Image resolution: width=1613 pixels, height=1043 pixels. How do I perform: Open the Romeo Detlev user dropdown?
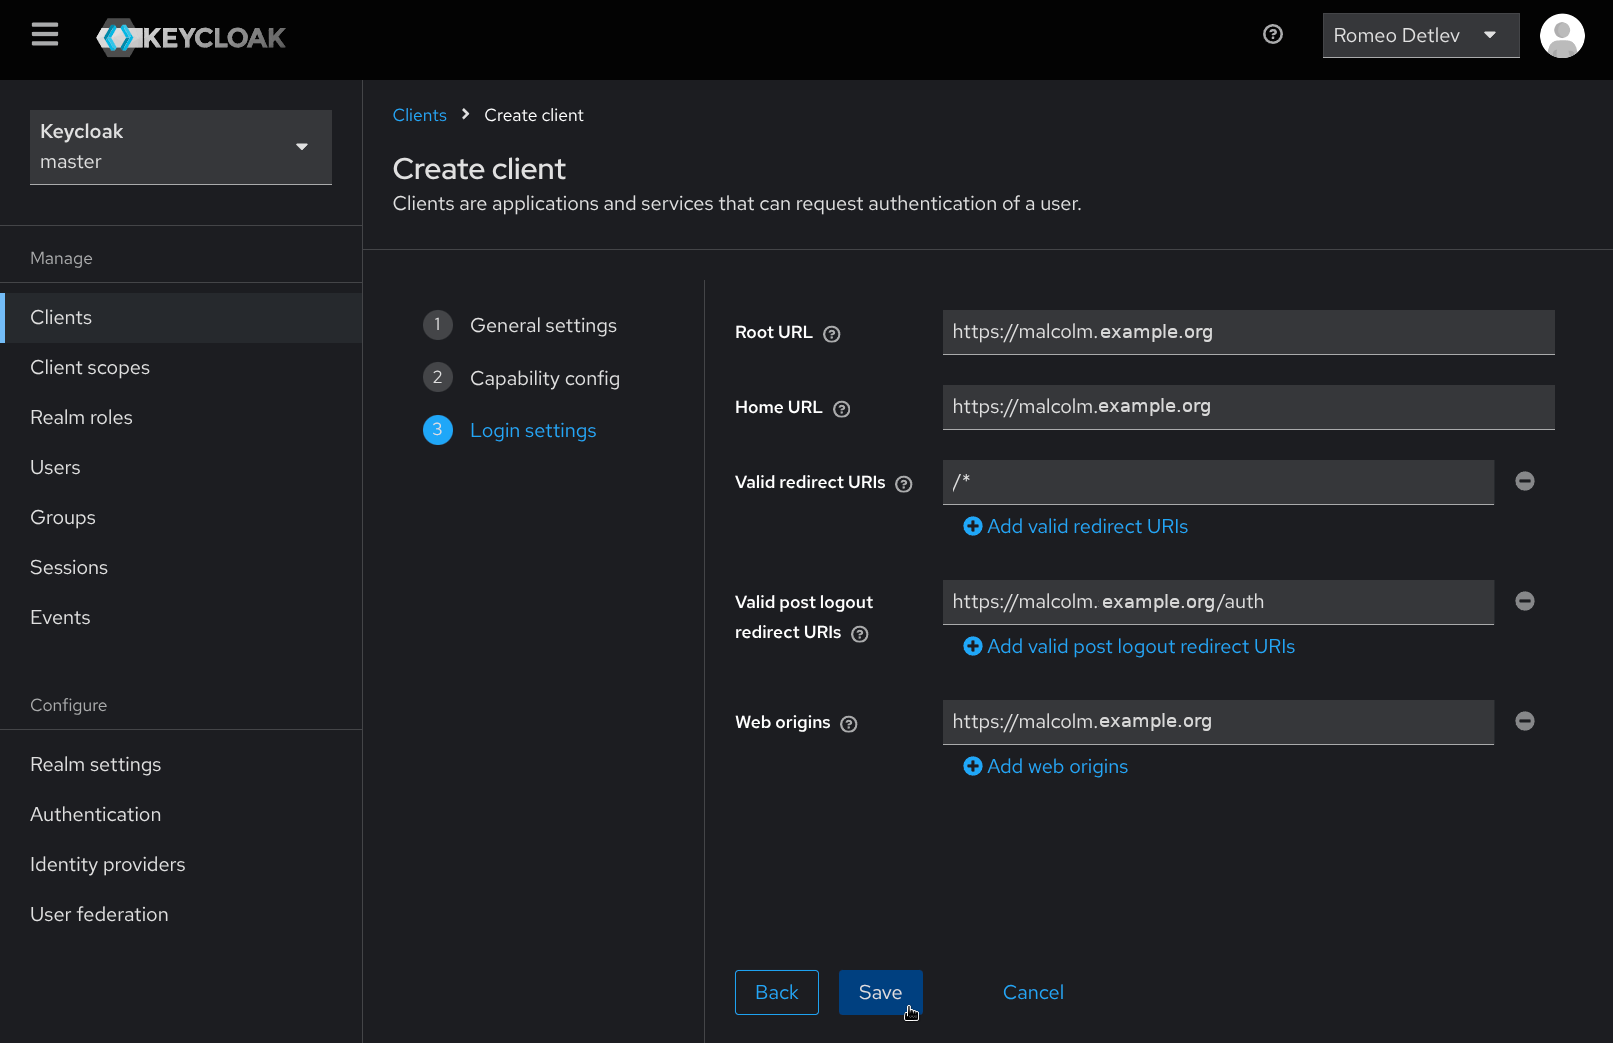coord(1421,36)
